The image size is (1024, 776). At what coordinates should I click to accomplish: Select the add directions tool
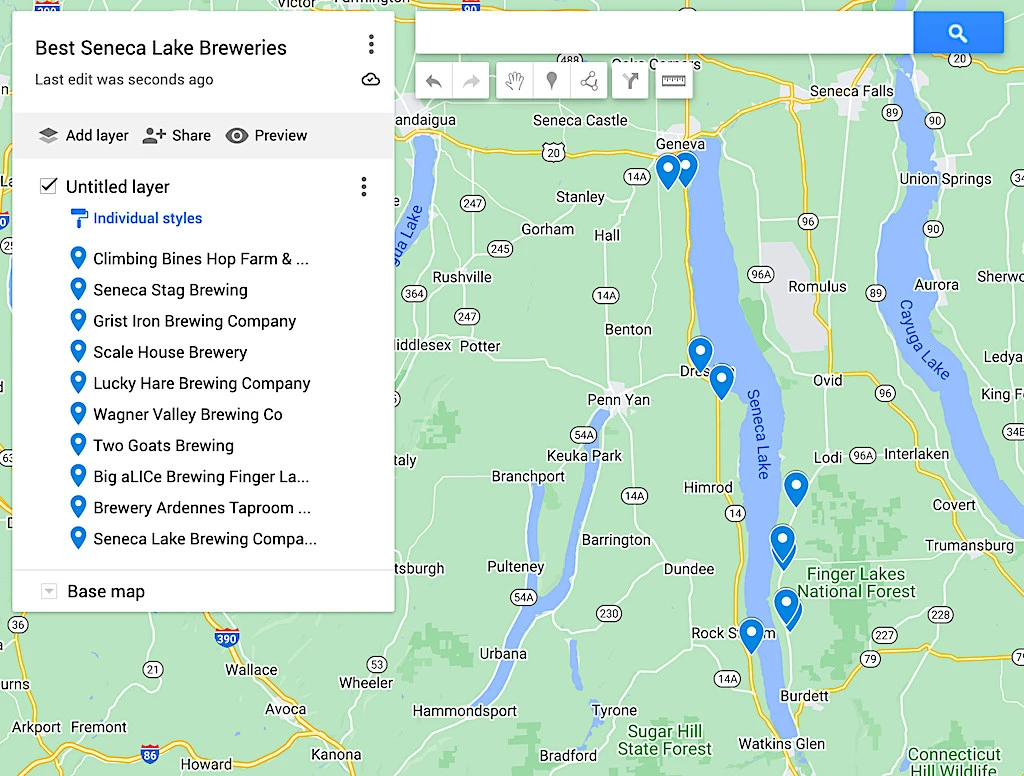click(631, 82)
